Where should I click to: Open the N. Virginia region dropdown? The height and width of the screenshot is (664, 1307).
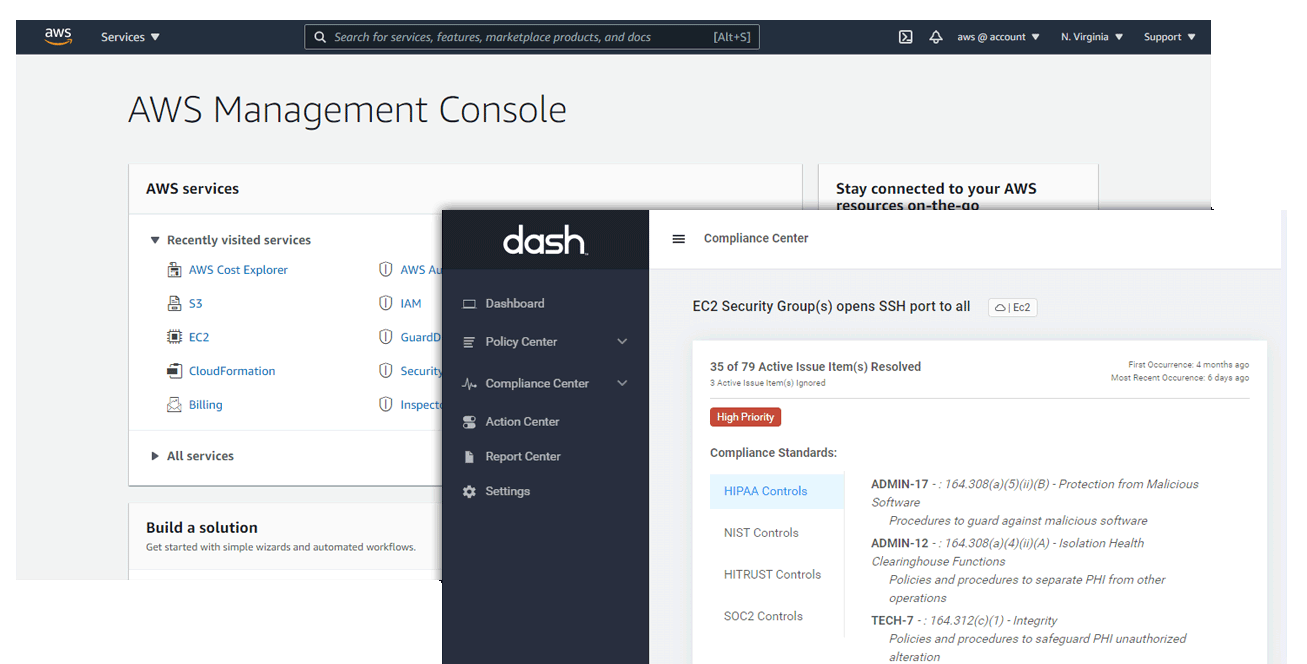[x=1092, y=37]
